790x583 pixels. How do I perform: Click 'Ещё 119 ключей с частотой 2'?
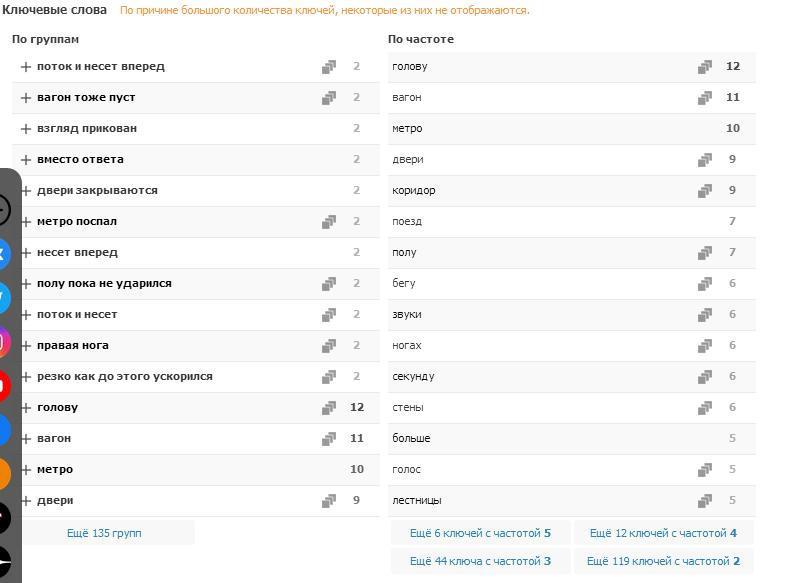(663, 561)
